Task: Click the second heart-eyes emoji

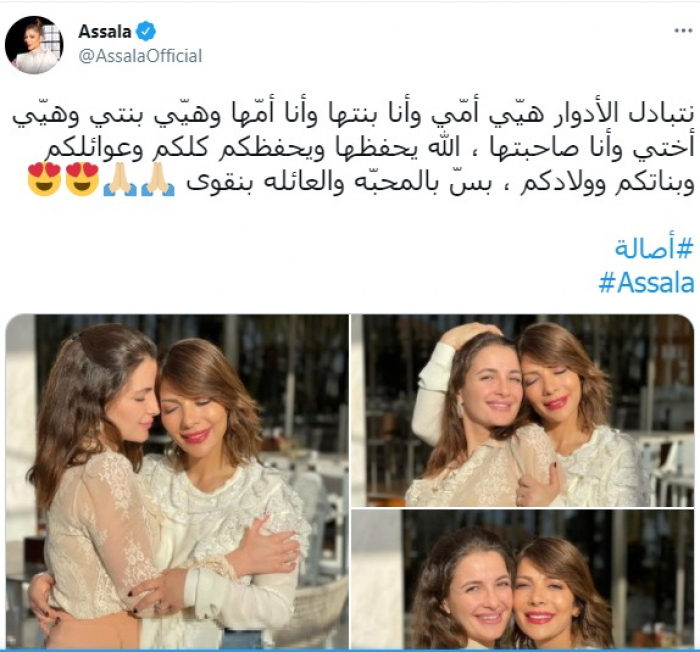Action: [82, 180]
